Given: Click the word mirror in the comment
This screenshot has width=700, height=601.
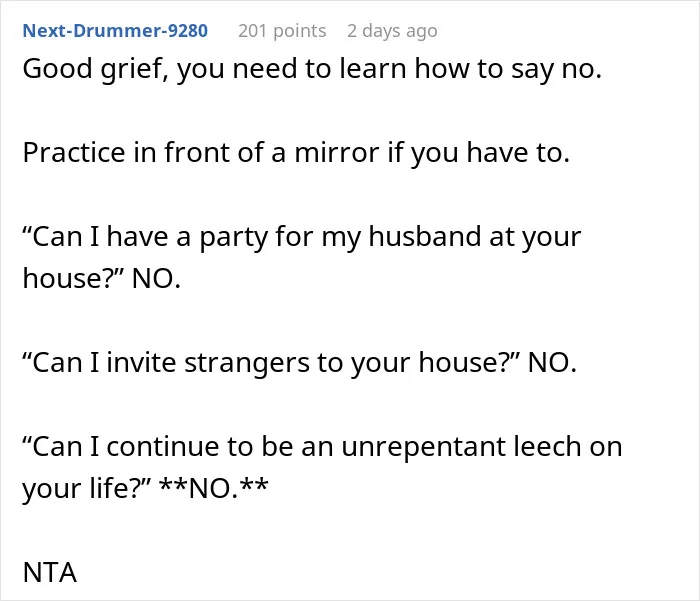Looking at the screenshot, I should [337, 153].
